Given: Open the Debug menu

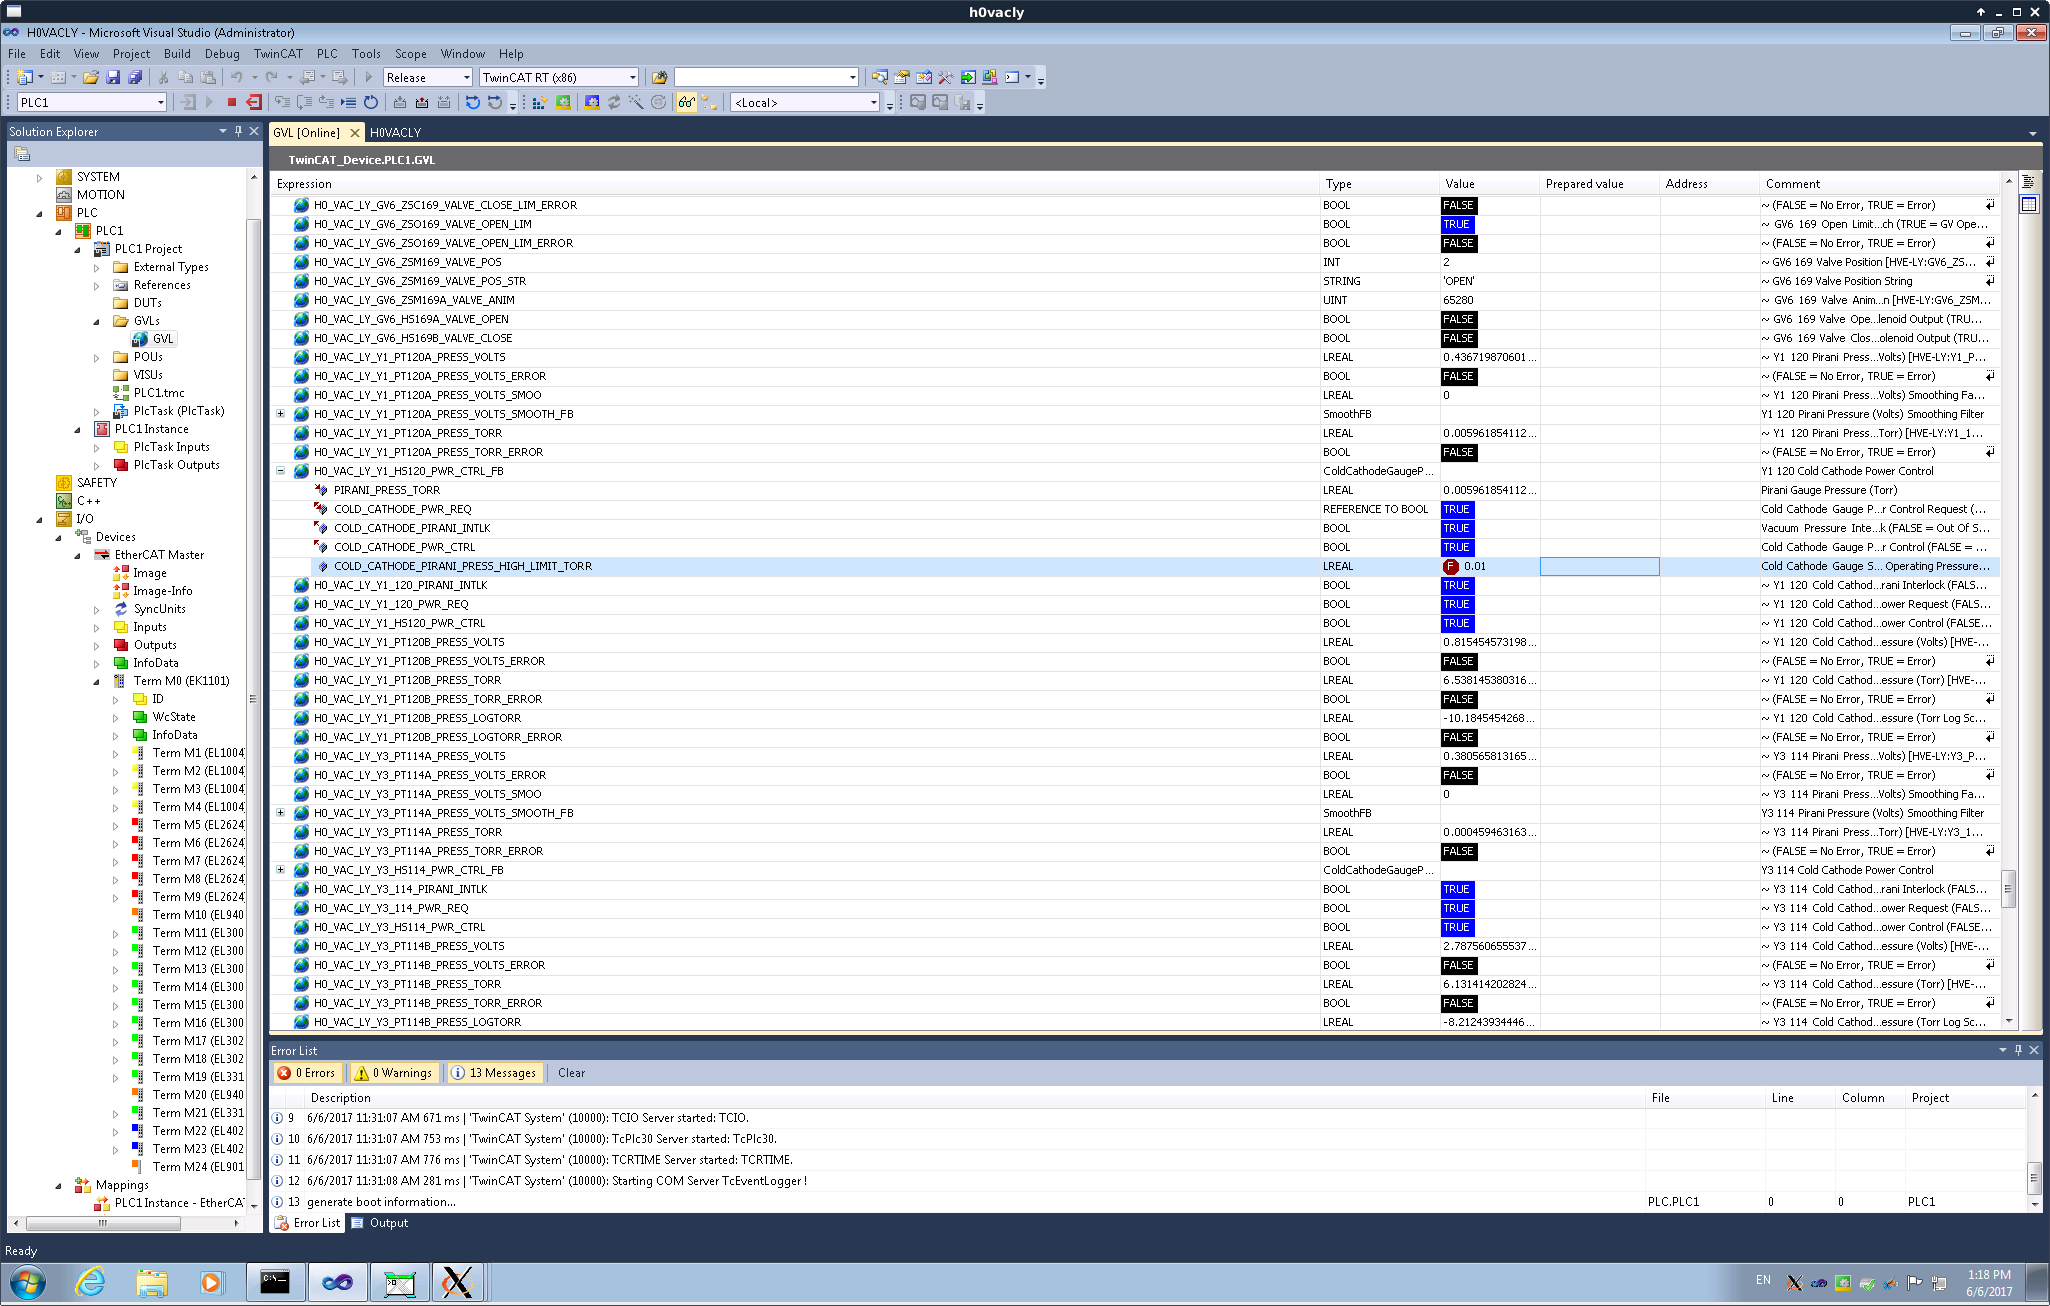Looking at the screenshot, I should [222, 54].
